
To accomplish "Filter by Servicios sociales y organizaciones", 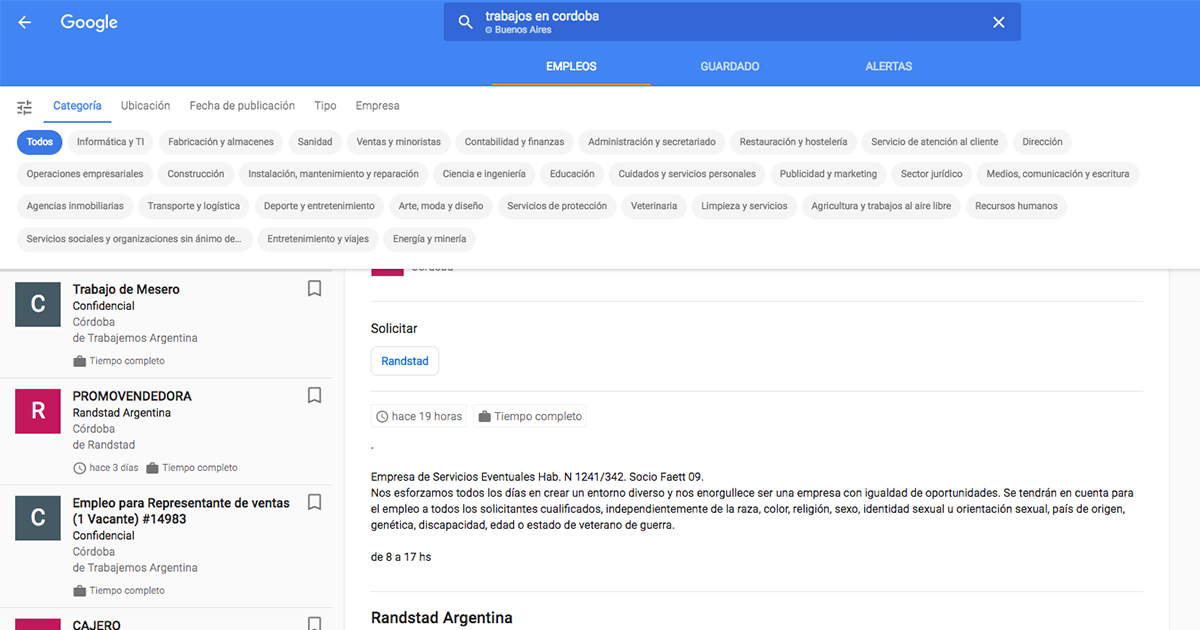I will pos(134,239).
